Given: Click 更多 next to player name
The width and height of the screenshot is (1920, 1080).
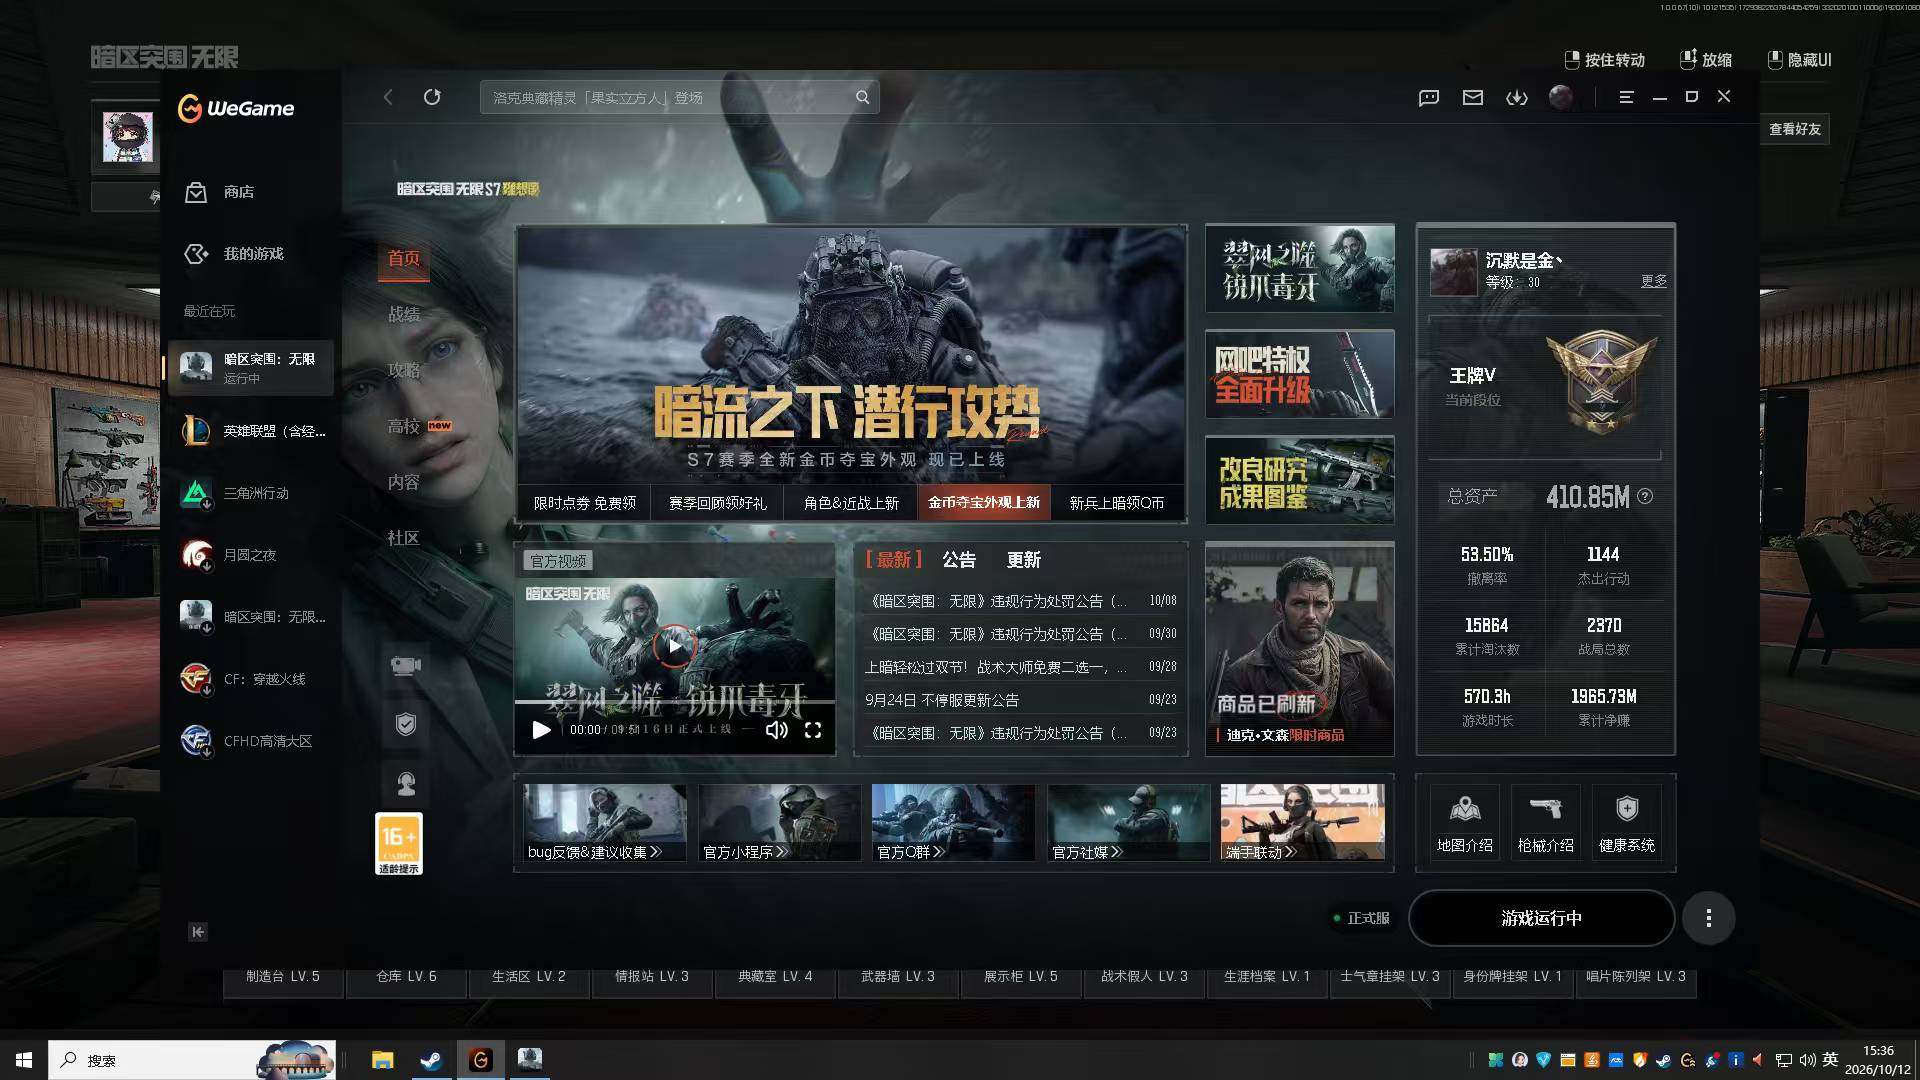Looking at the screenshot, I should pos(1654,281).
